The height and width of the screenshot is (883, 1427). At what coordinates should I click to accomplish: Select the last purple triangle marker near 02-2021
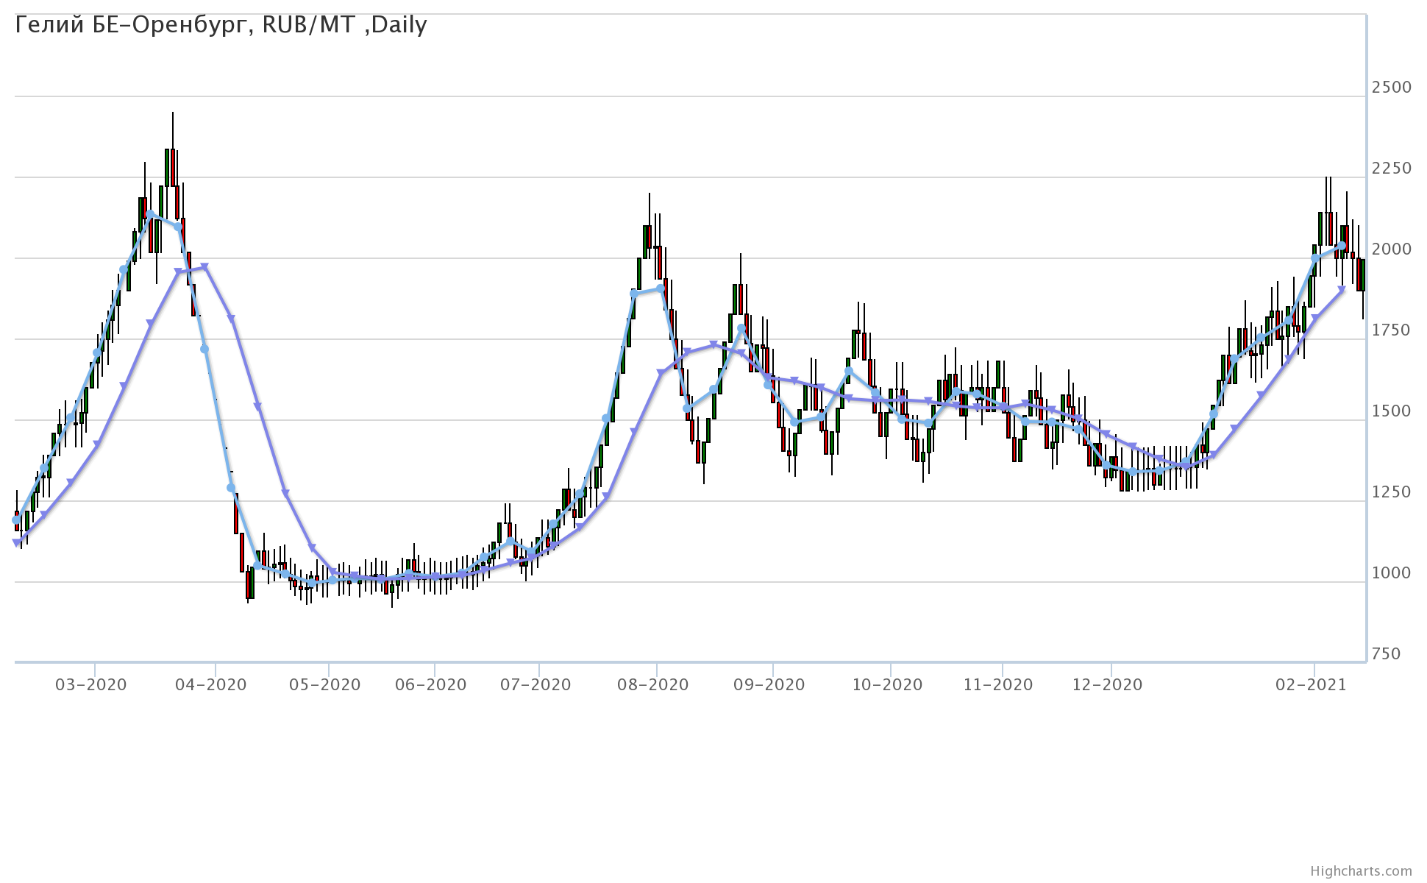click(1342, 291)
